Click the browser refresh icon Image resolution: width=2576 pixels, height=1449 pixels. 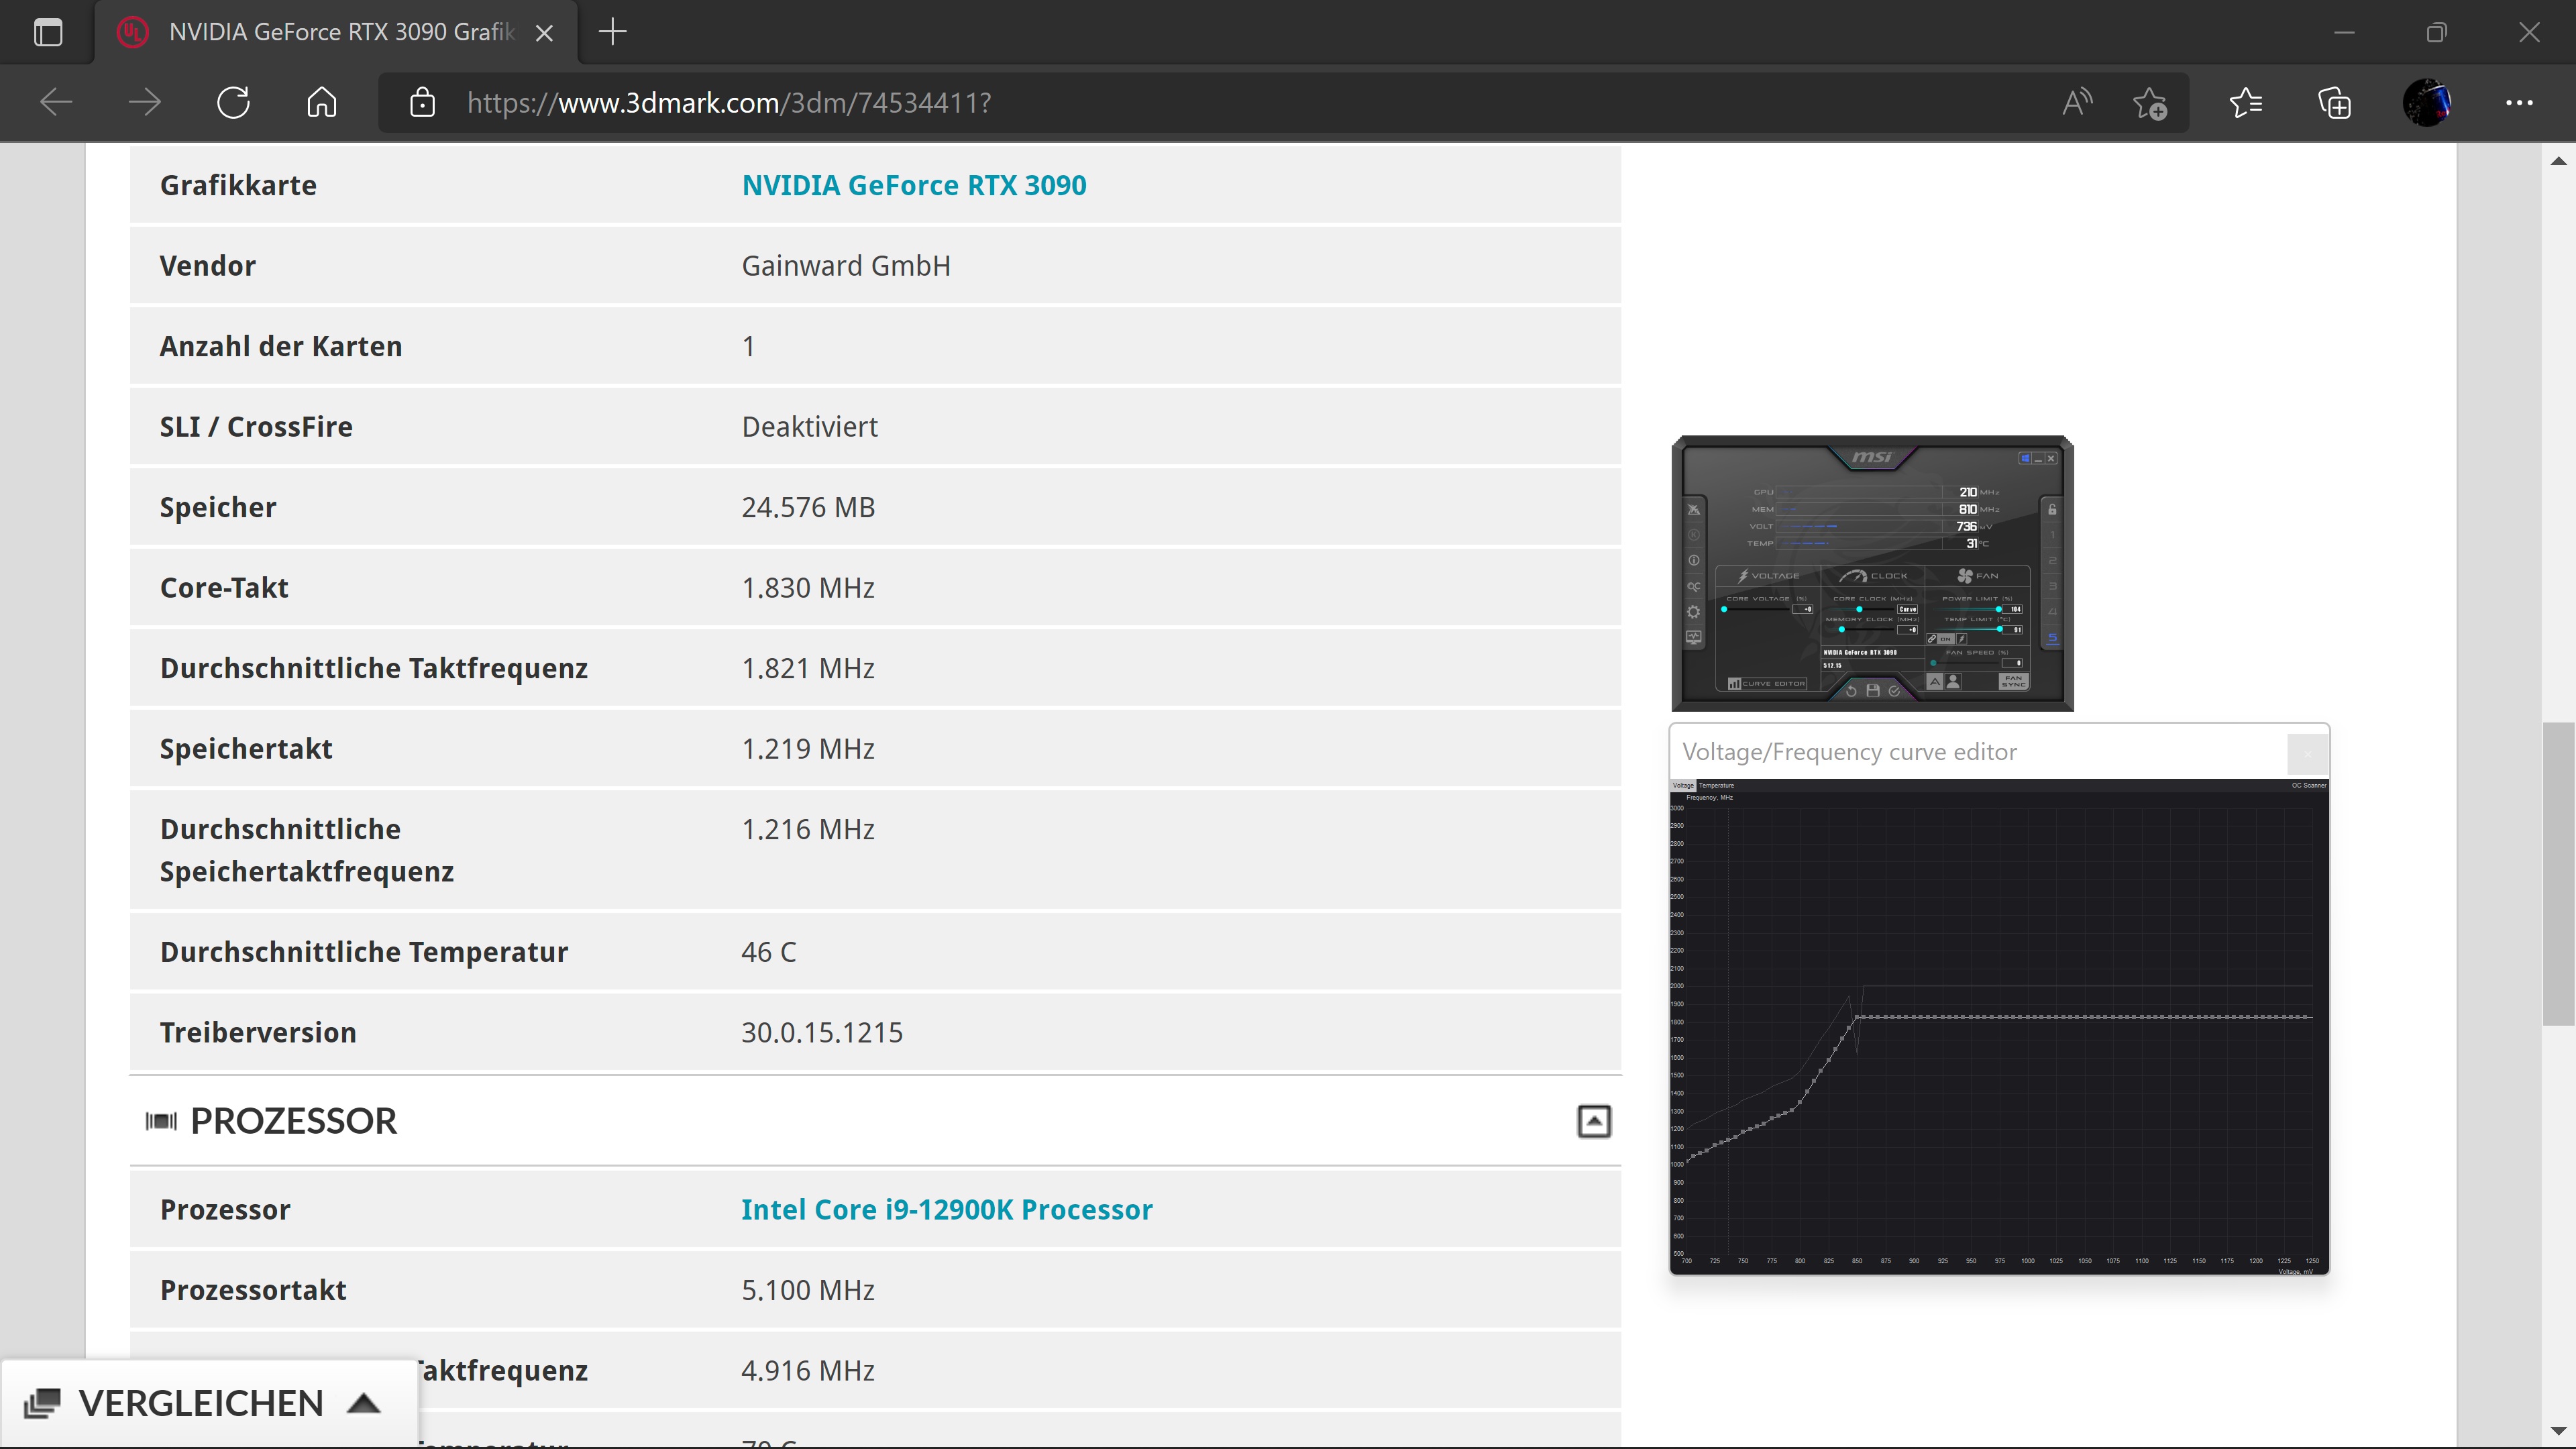(x=233, y=102)
